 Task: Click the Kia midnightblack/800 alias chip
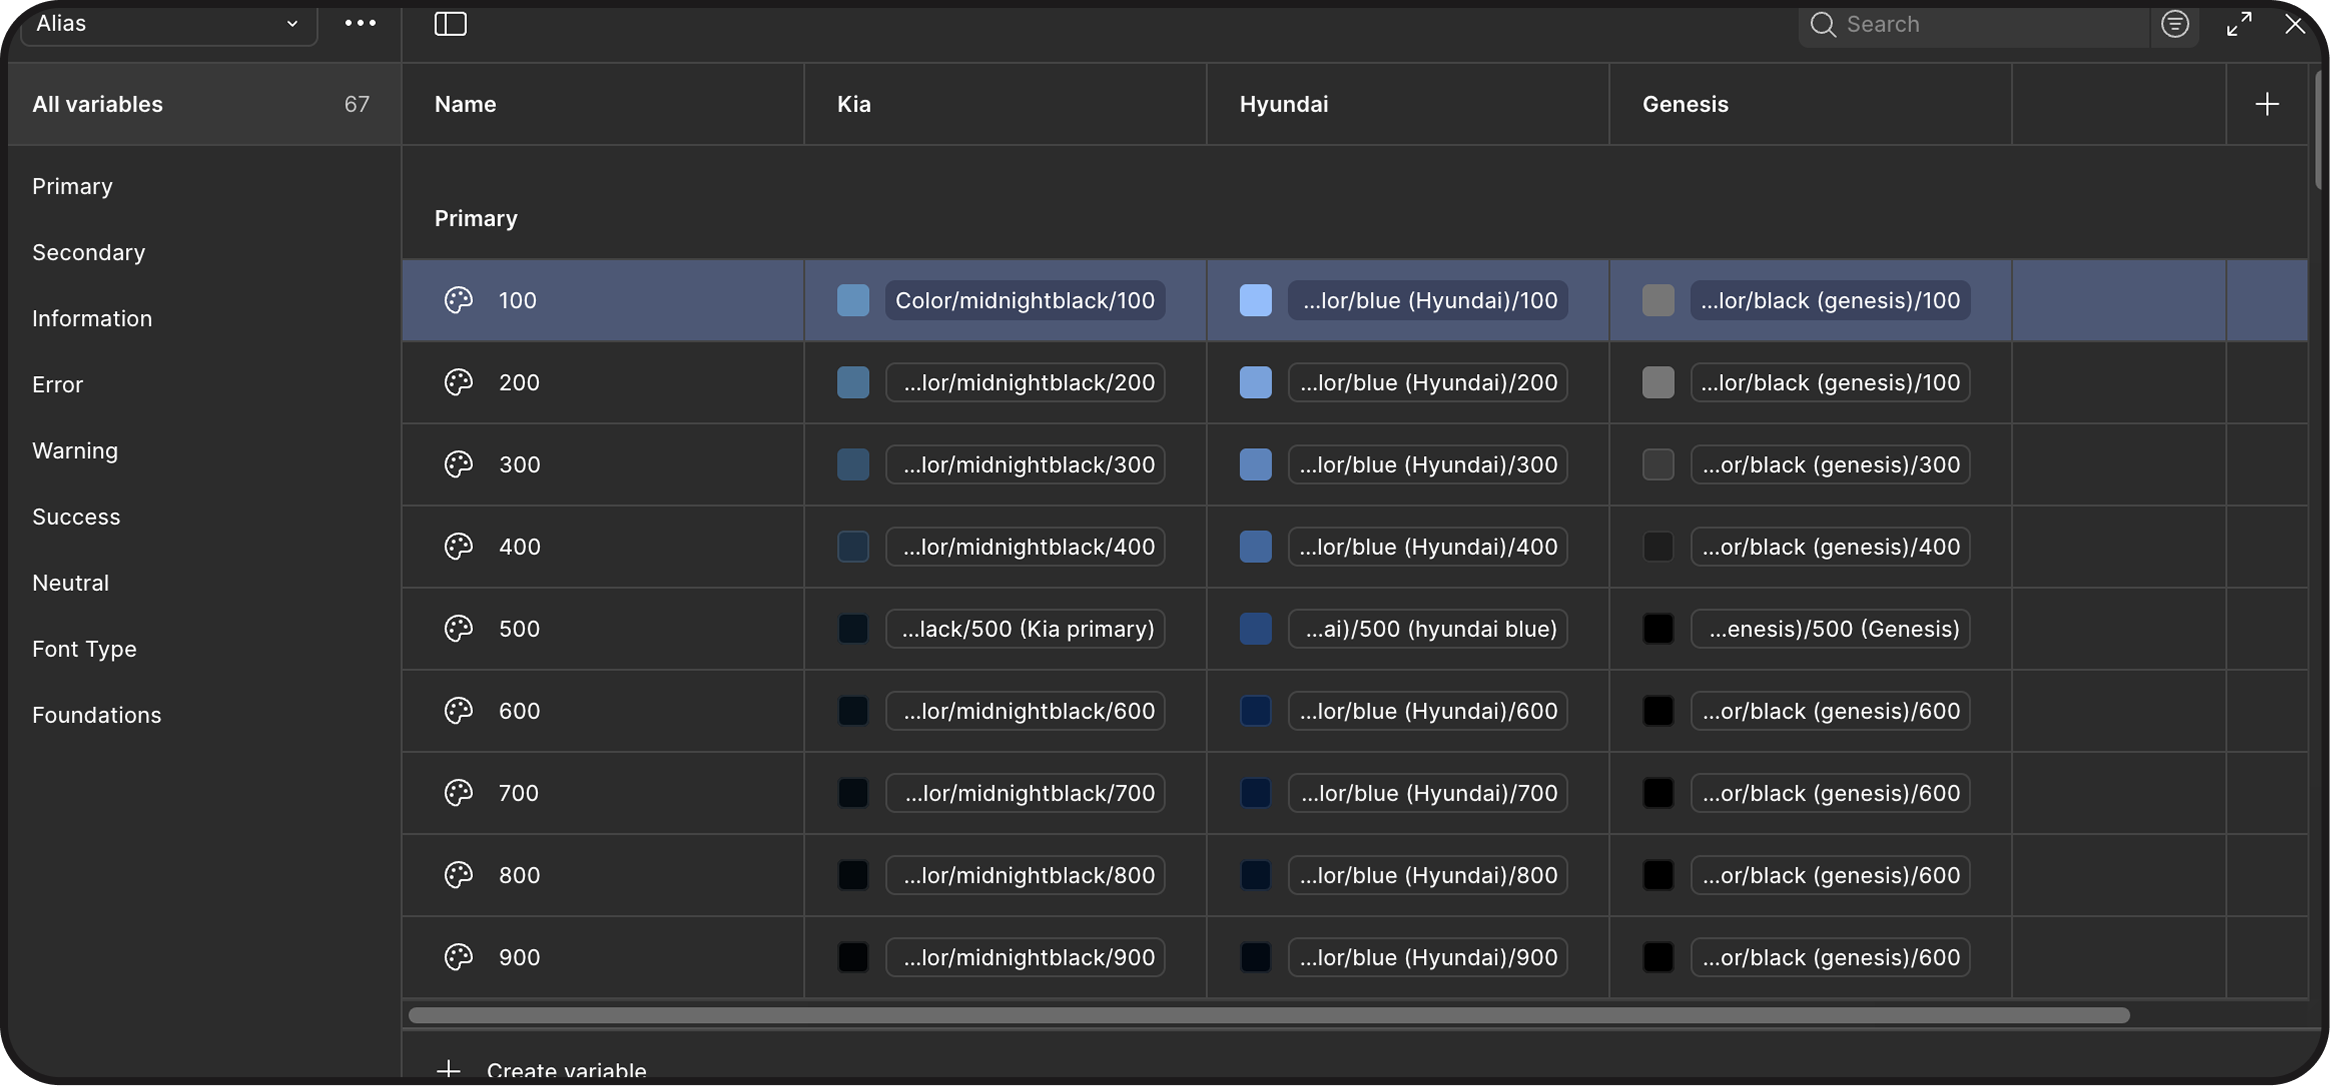click(1025, 874)
